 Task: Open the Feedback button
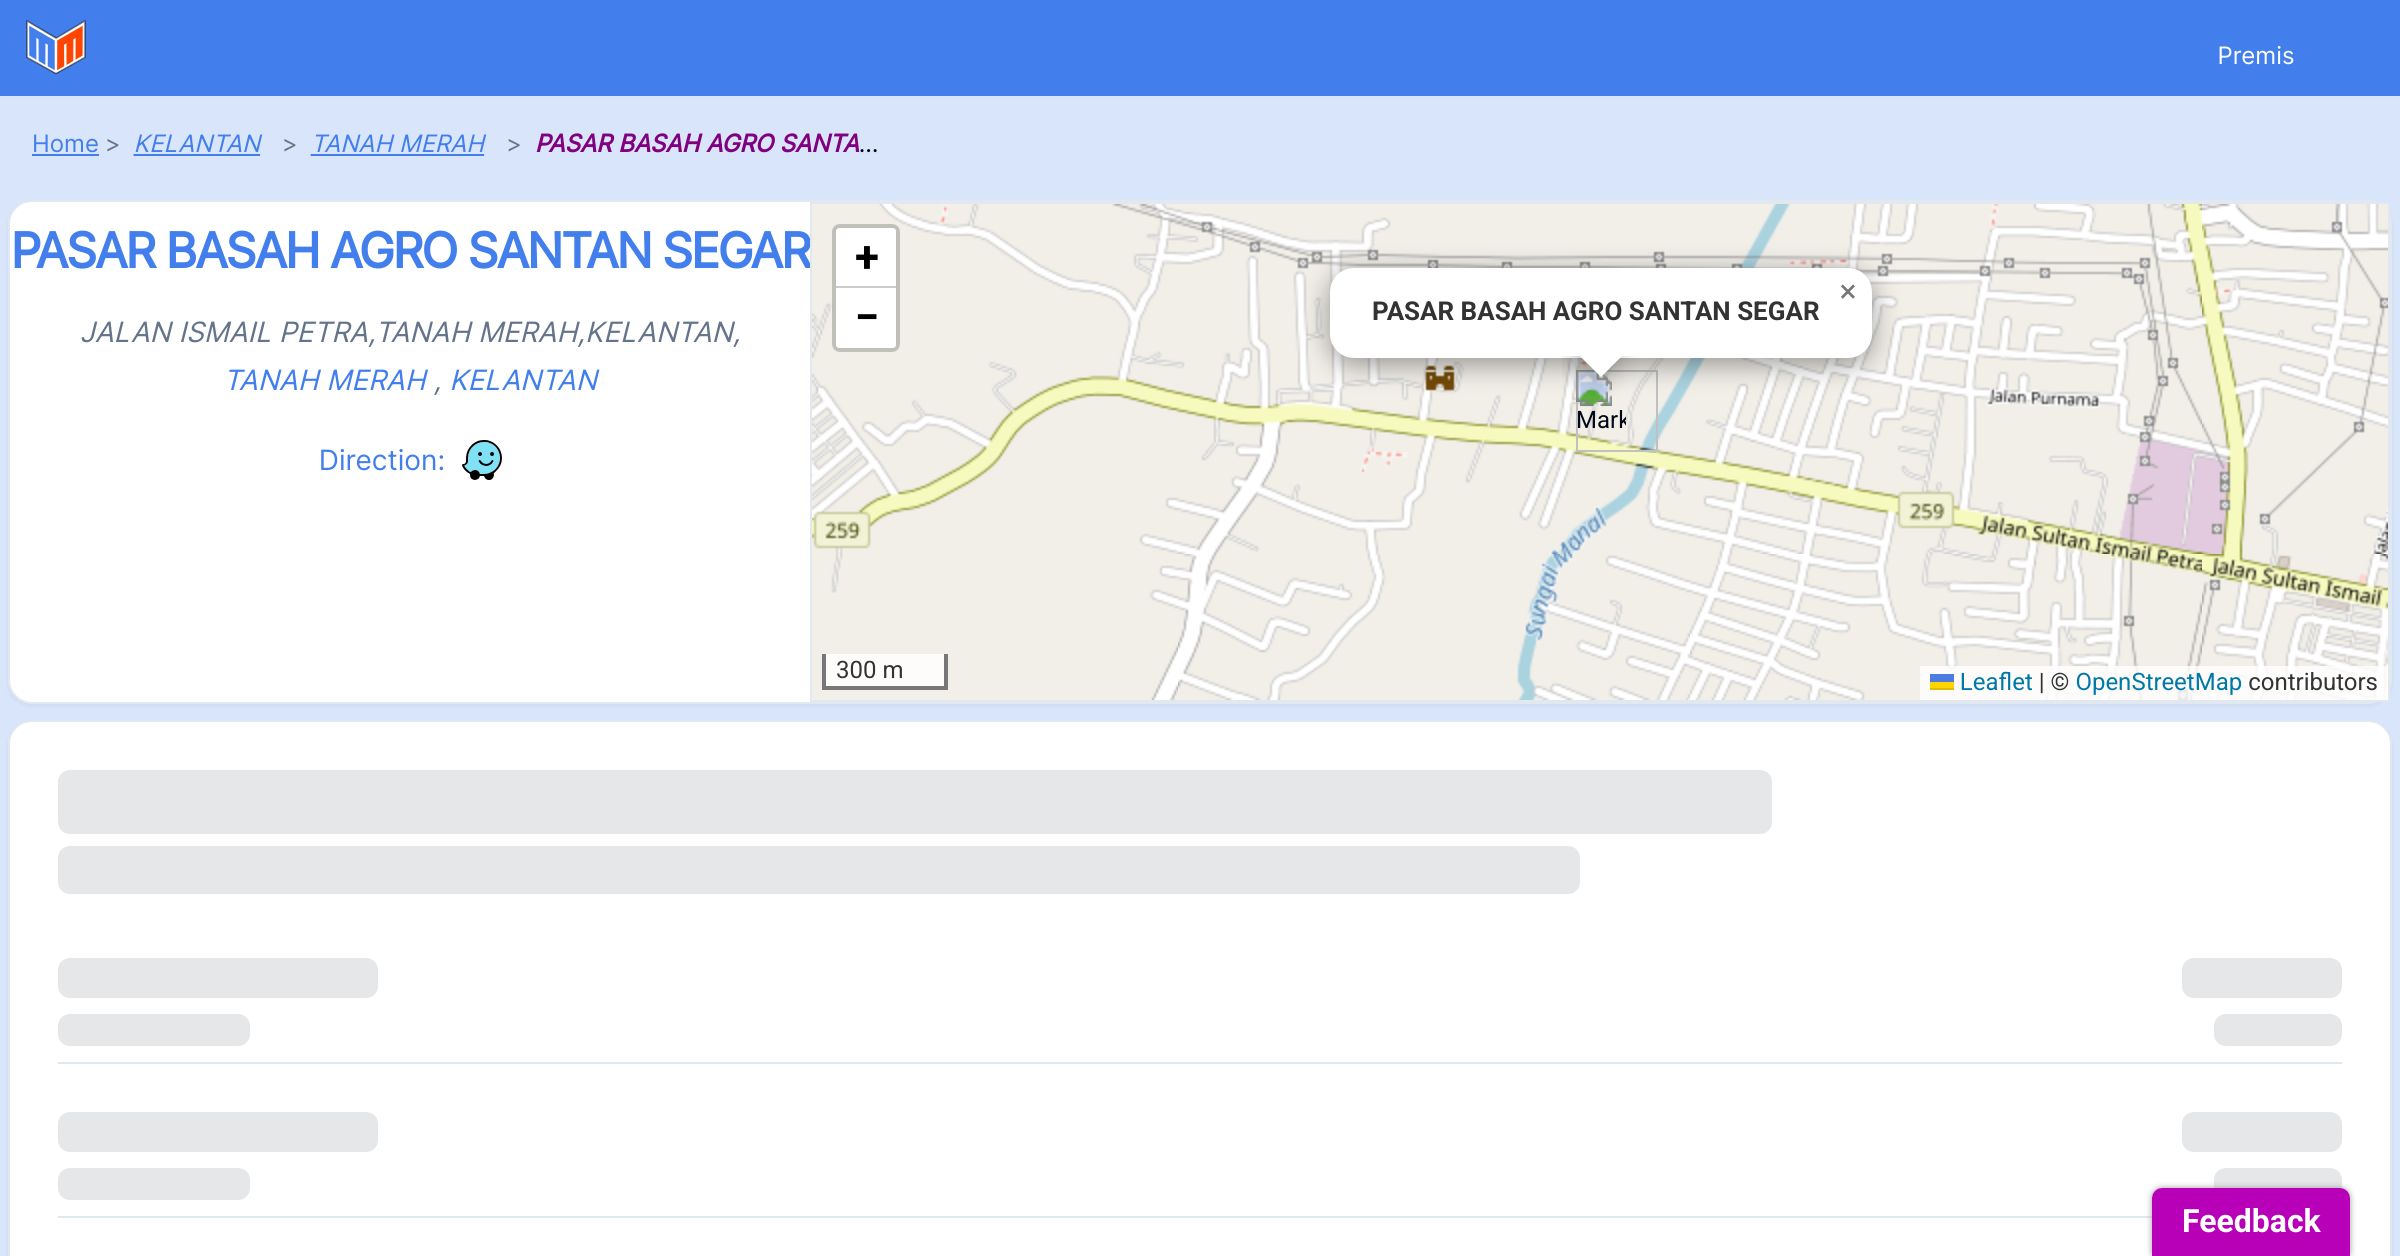tap(2250, 1221)
